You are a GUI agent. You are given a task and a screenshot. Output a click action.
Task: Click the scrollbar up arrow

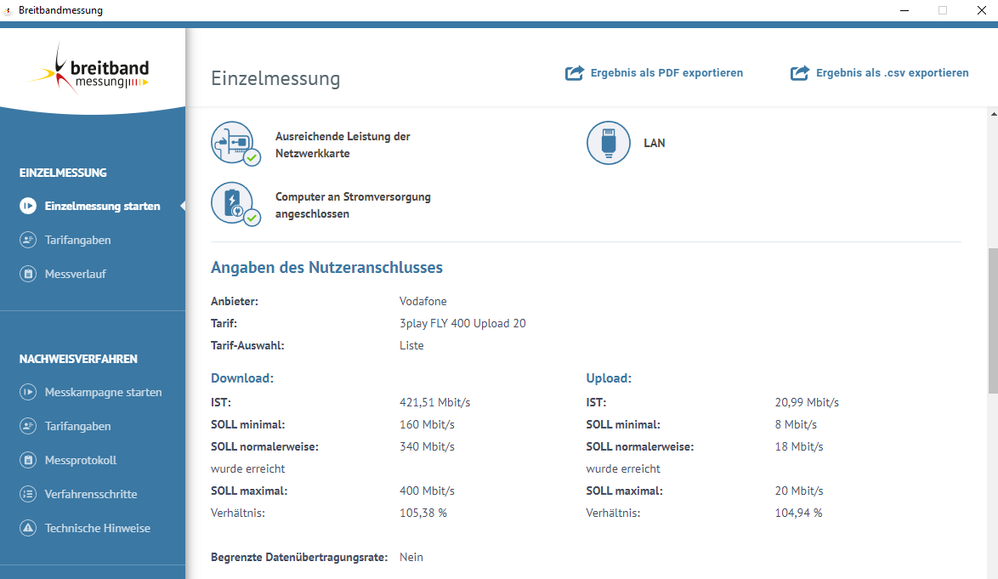[993, 114]
